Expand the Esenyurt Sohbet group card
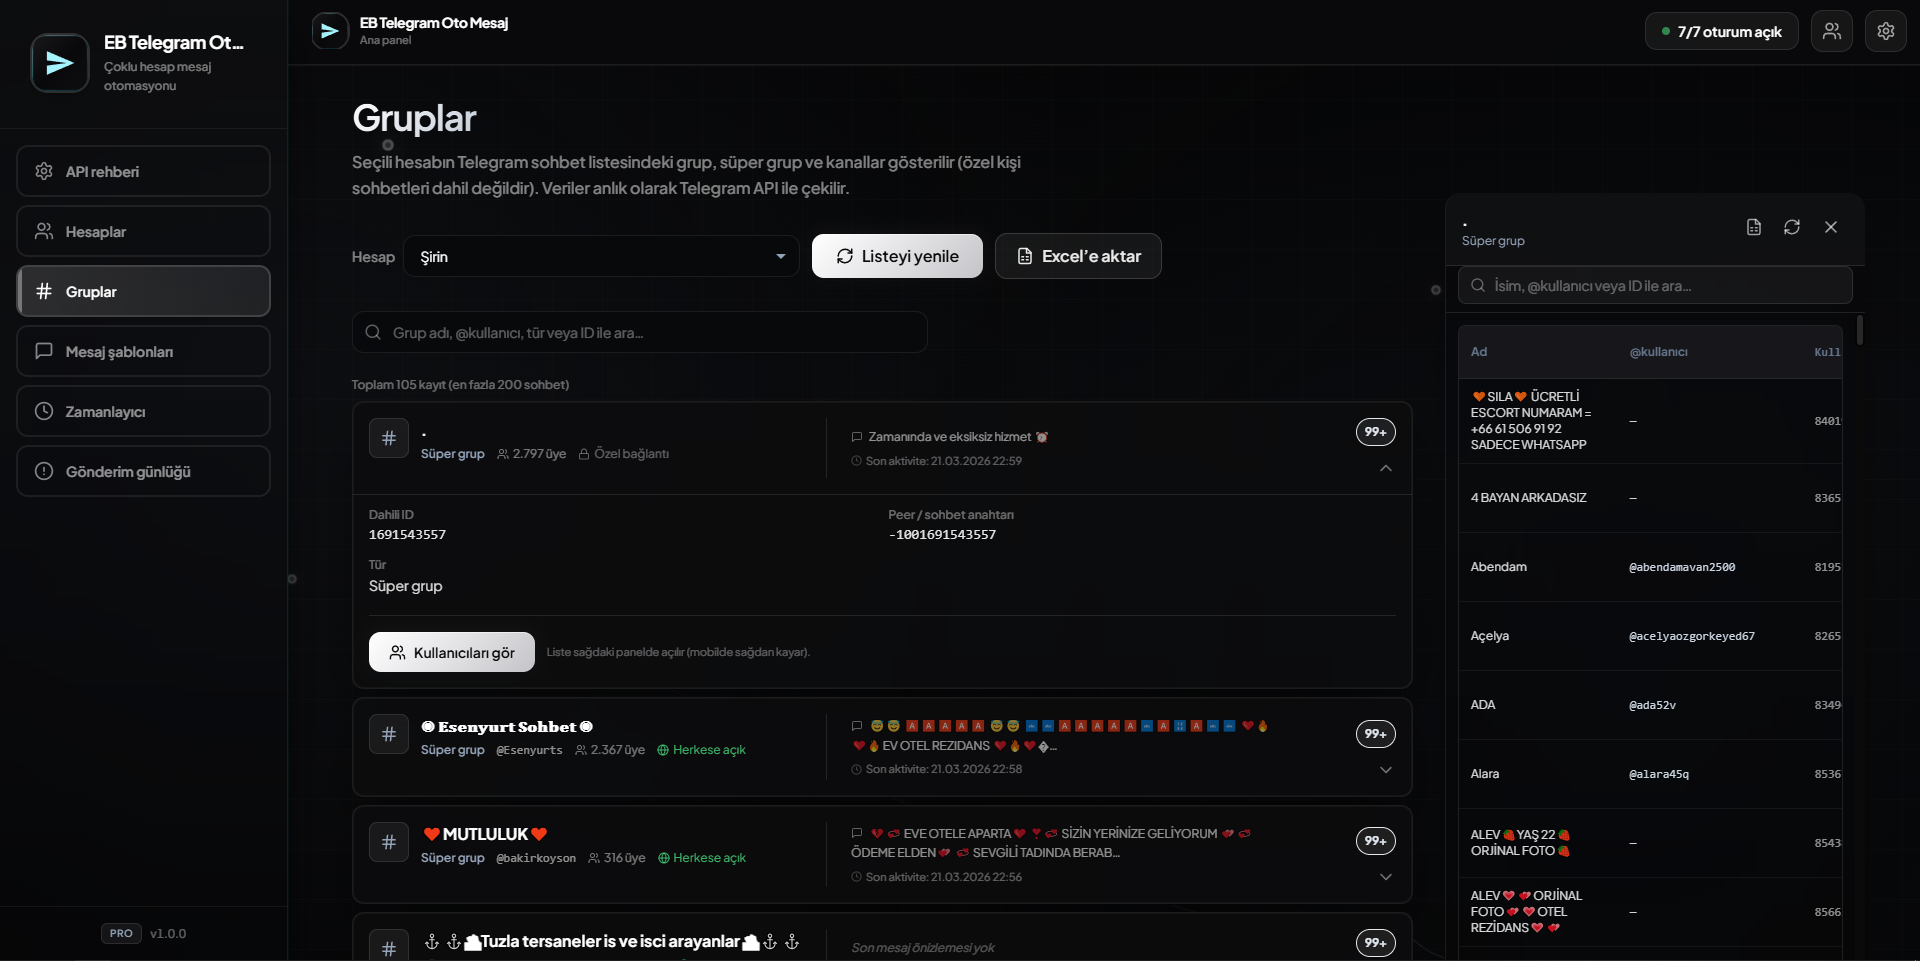Screen dimensions: 1920x961 pos(1386,770)
